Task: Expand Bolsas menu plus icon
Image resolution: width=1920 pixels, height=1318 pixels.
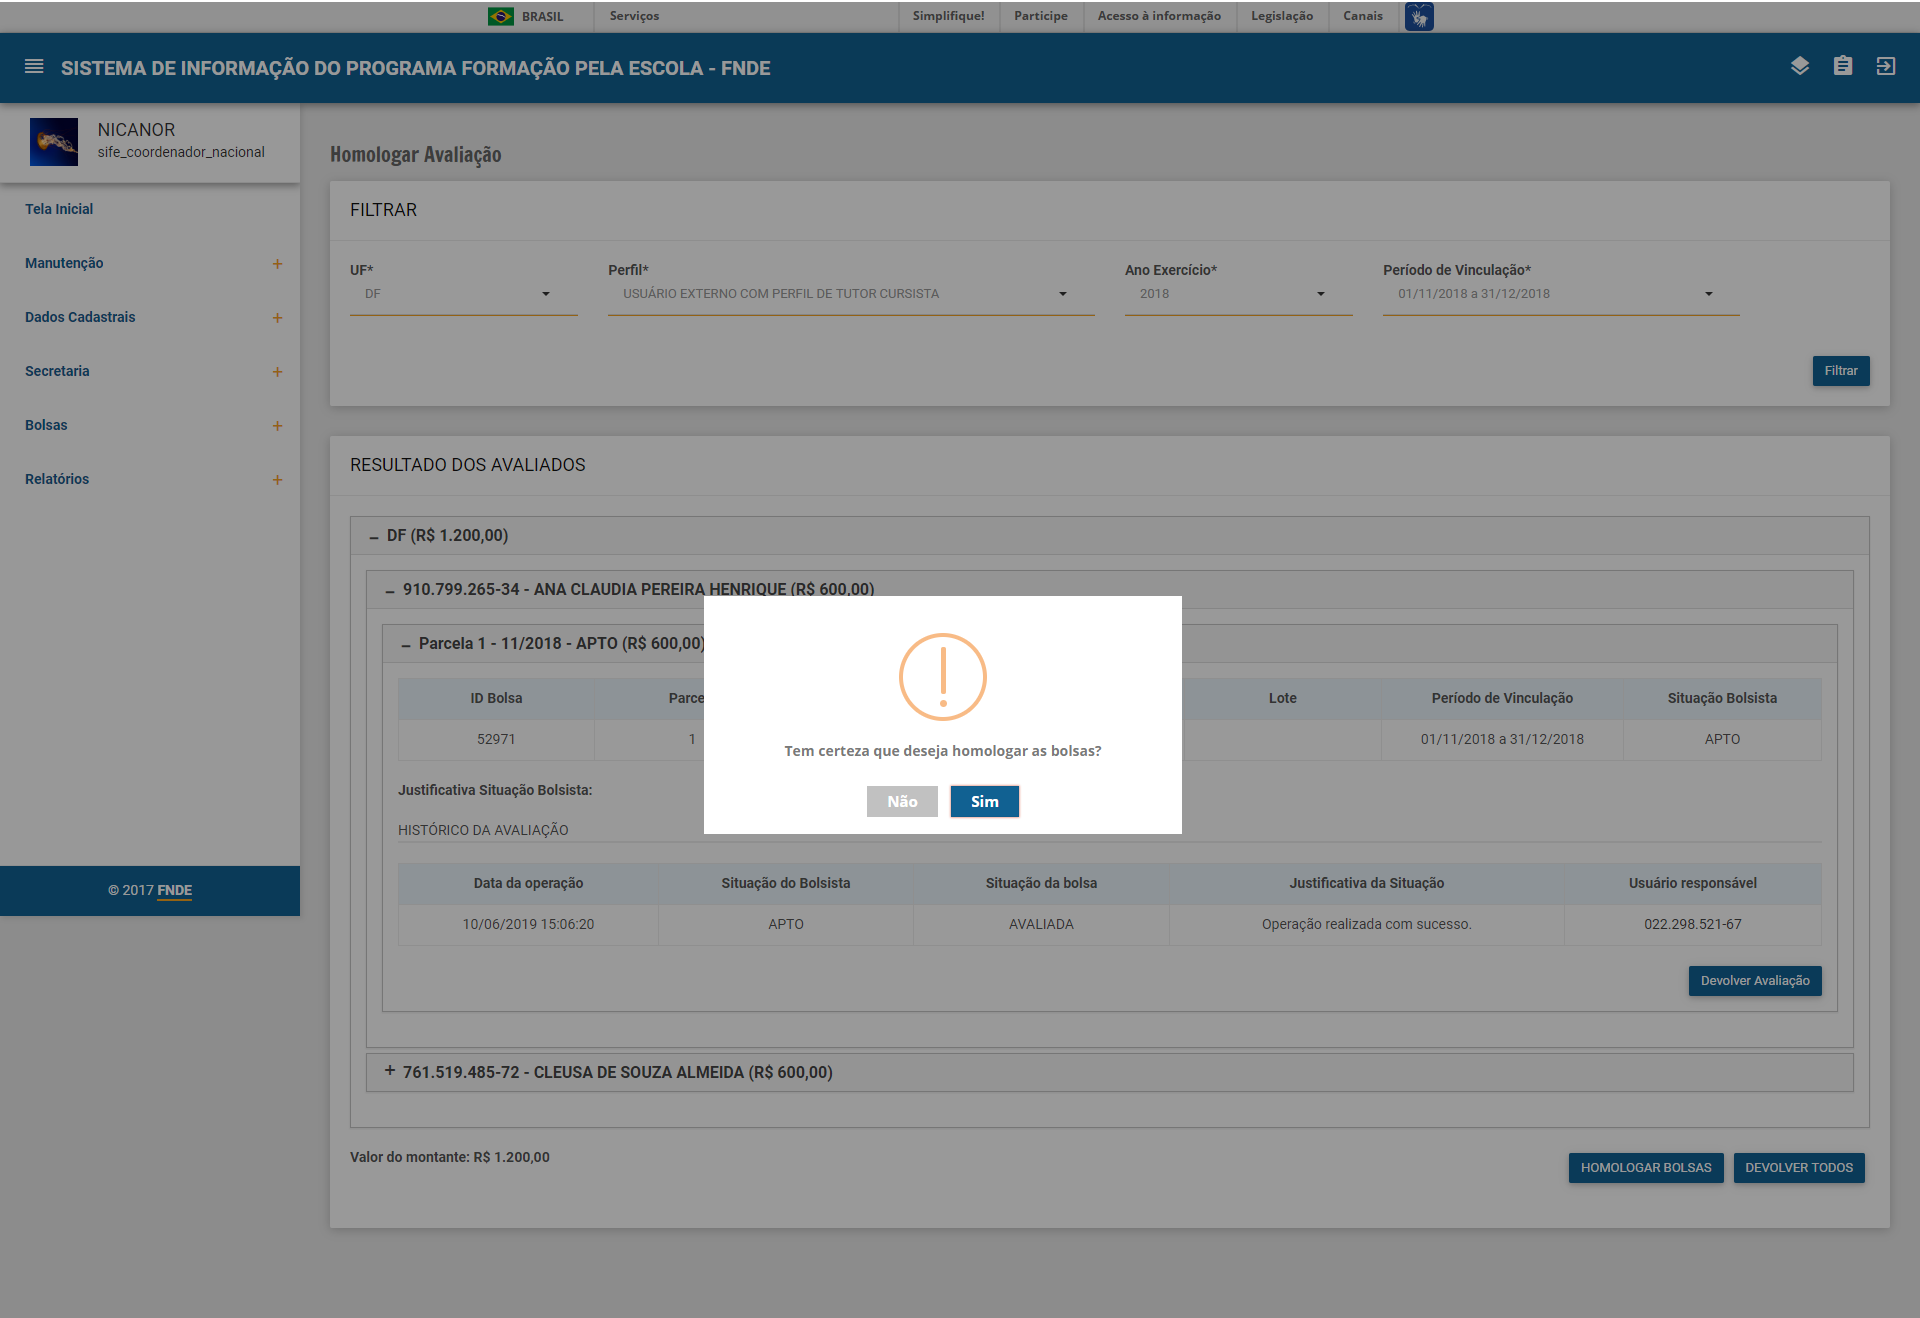Action: coord(277,426)
